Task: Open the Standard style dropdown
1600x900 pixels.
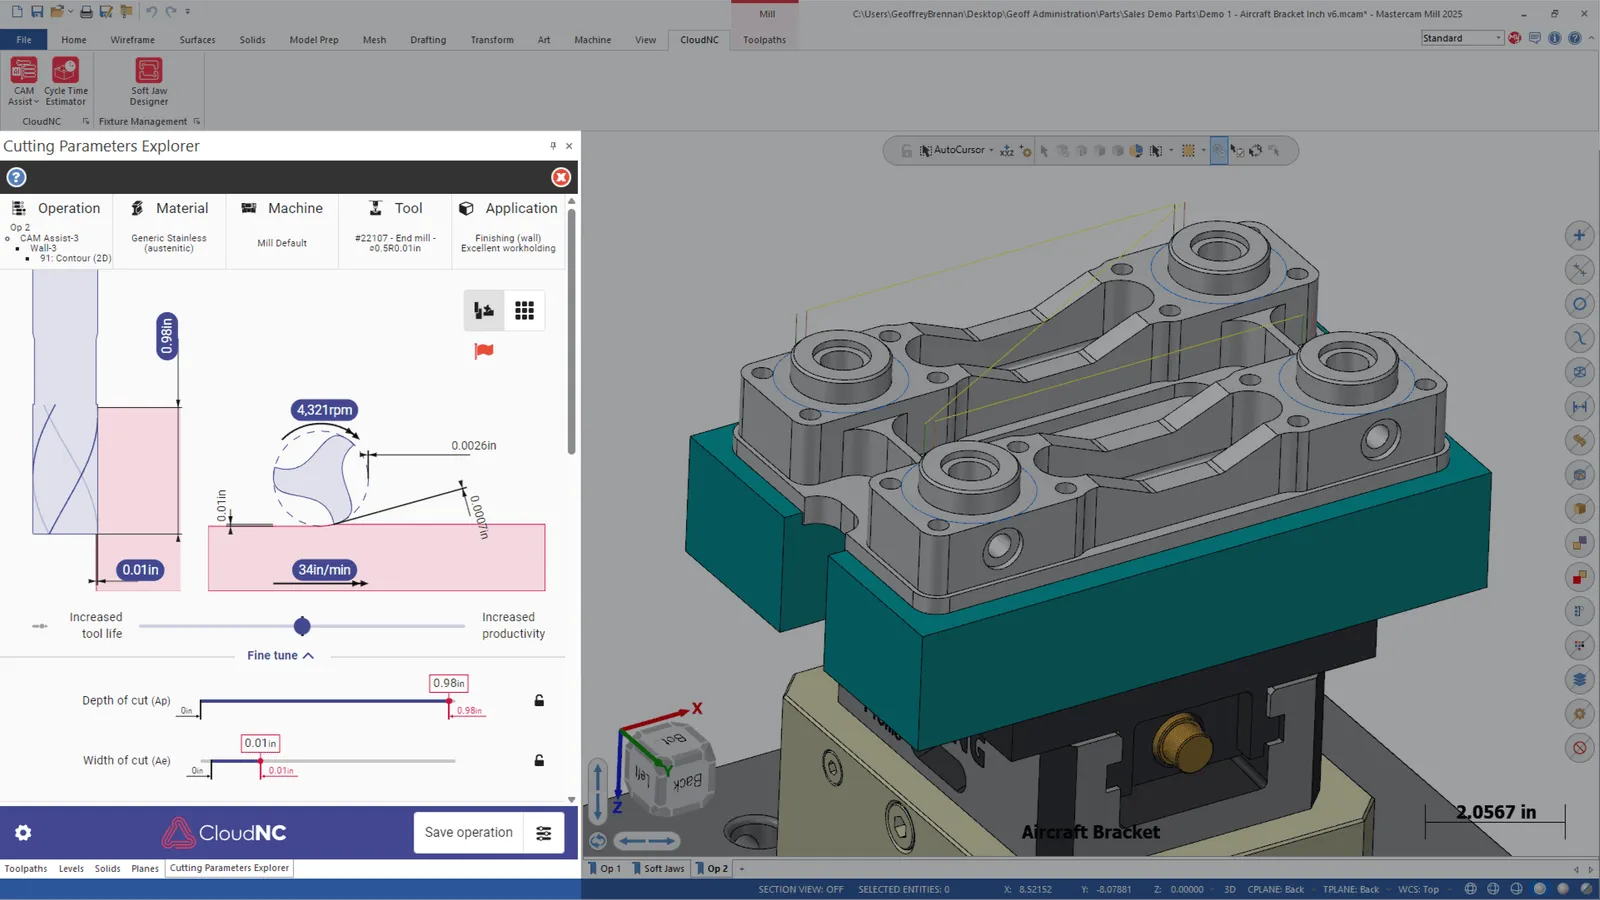Action: click(1462, 38)
